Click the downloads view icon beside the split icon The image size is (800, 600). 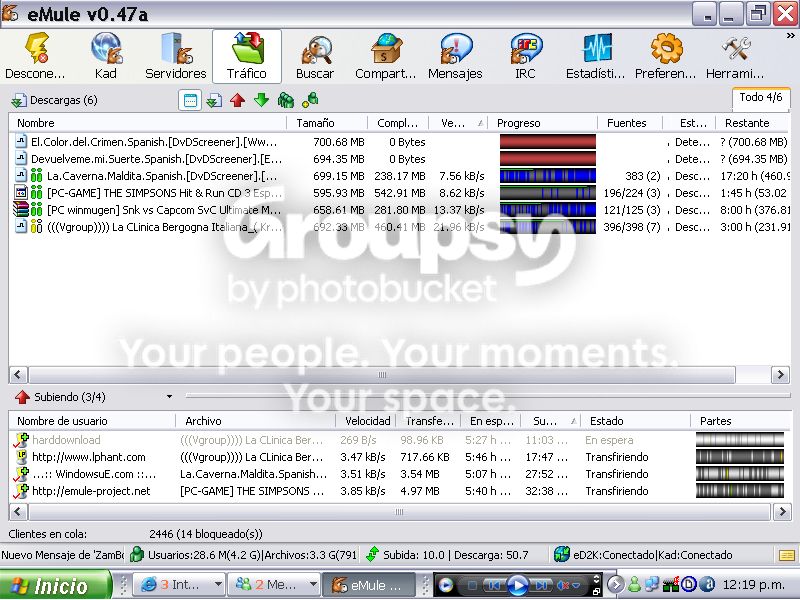[214, 100]
